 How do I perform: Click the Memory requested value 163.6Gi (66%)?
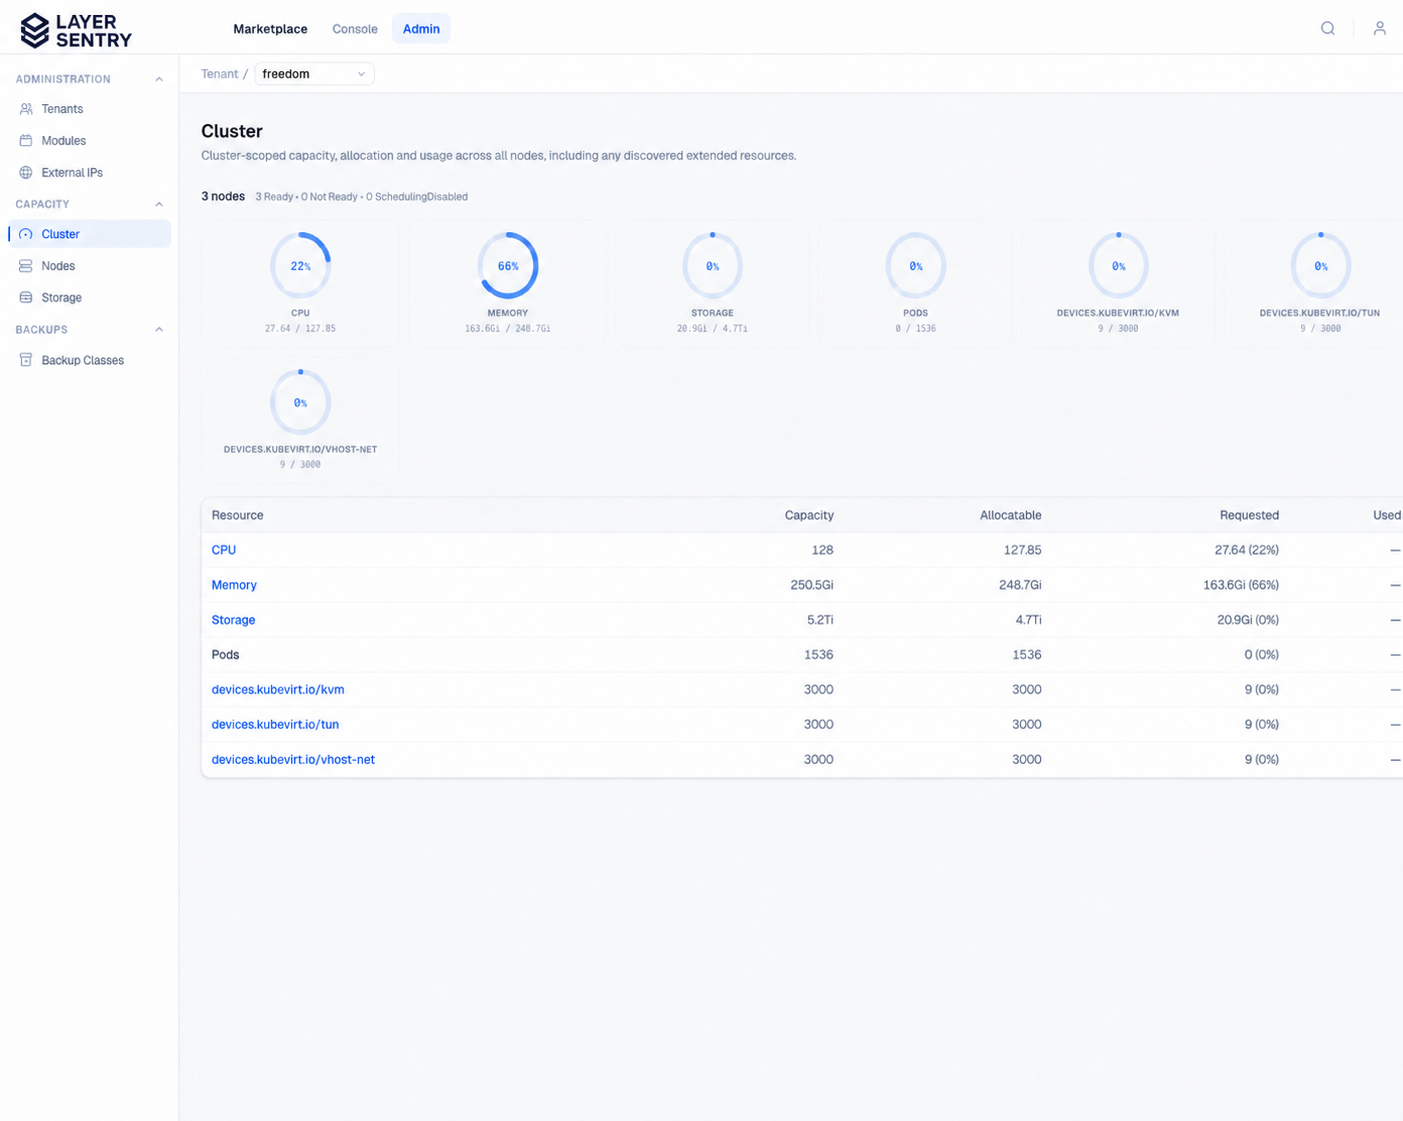(x=1241, y=585)
